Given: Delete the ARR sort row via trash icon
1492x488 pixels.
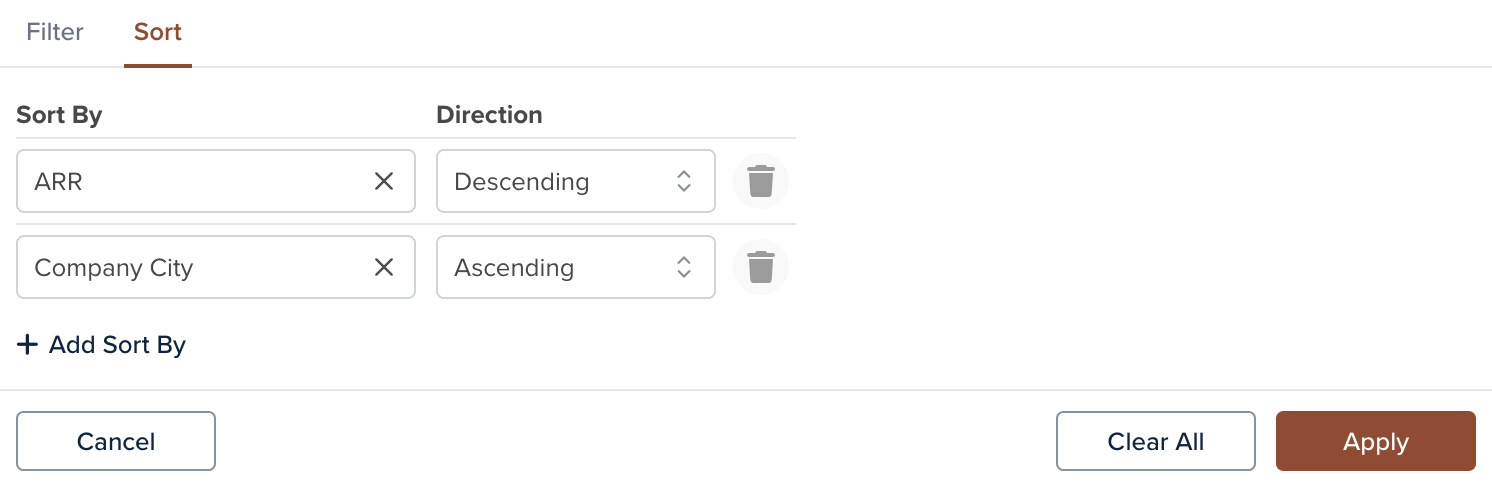Looking at the screenshot, I should (x=761, y=181).
